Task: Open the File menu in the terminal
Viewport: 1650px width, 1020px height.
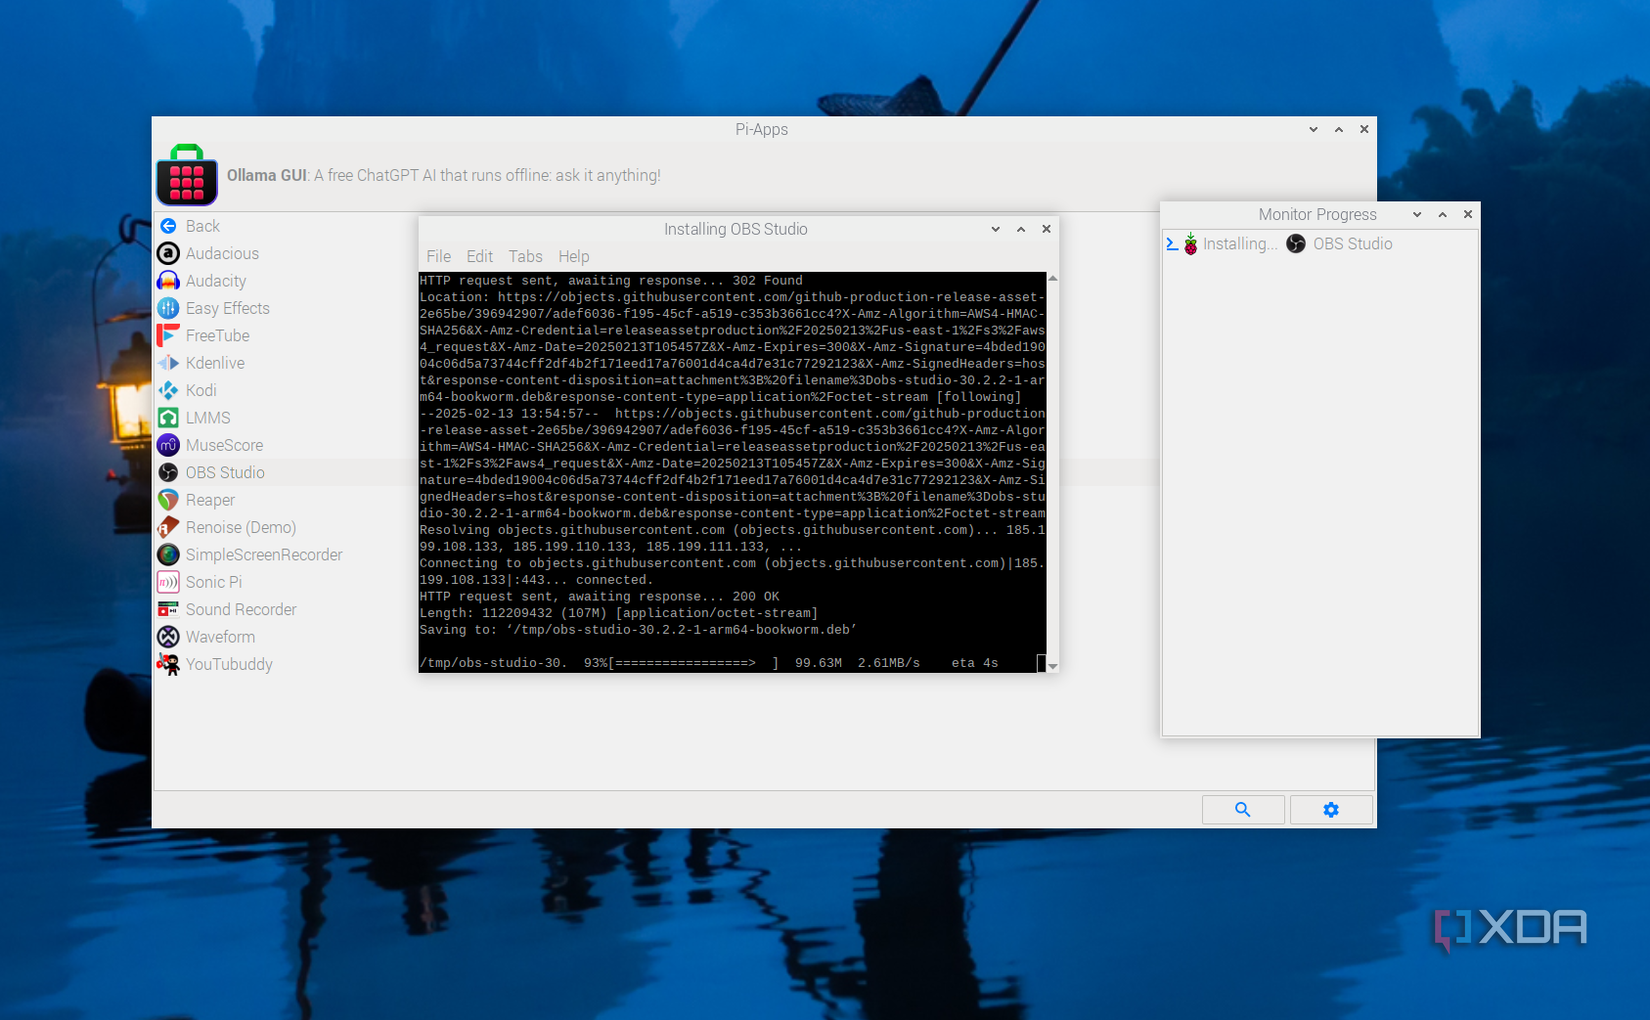Action: pos(438,256)
